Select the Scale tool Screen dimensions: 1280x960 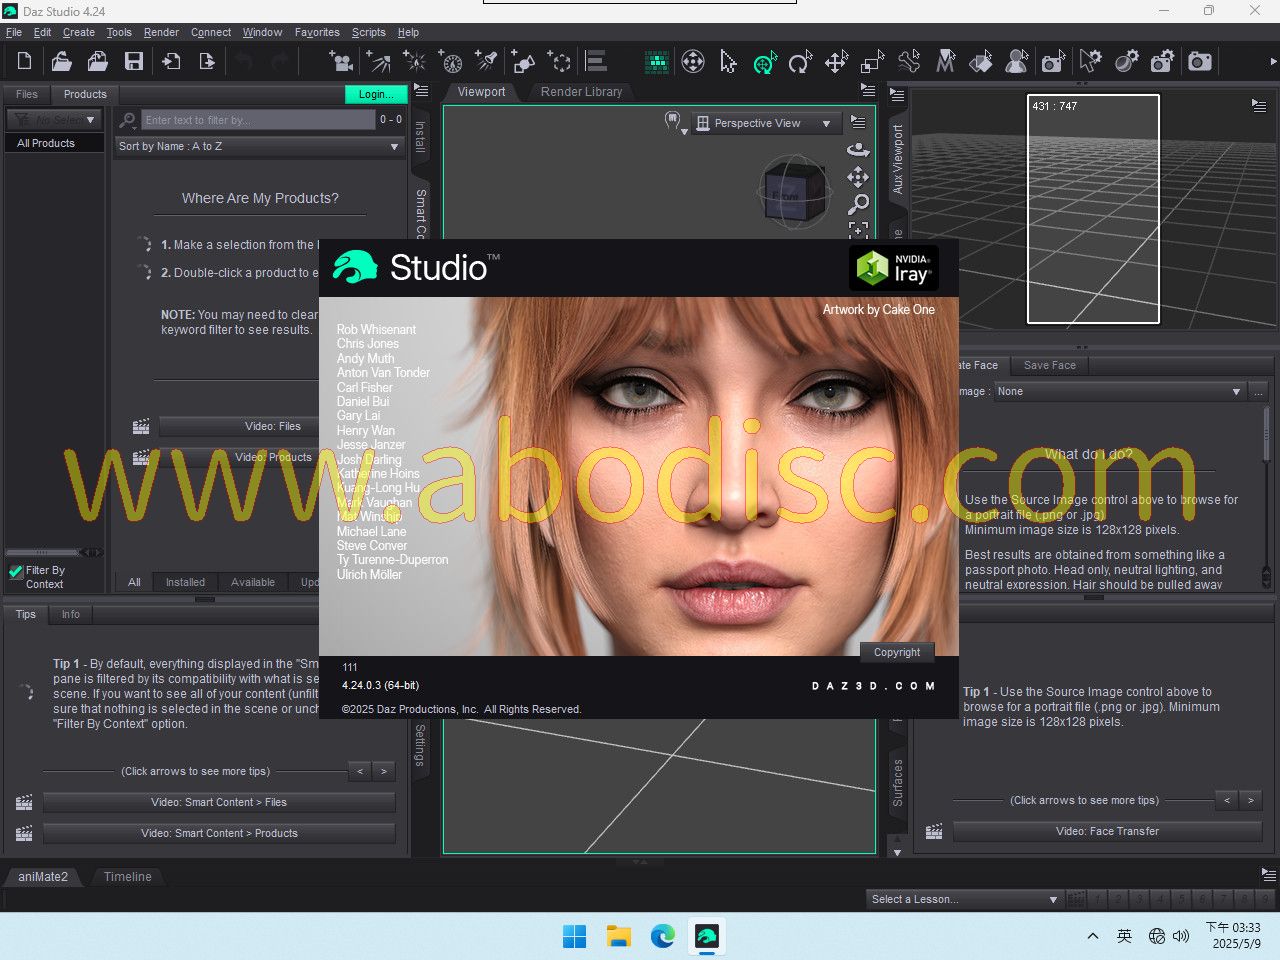coord(873,62)
